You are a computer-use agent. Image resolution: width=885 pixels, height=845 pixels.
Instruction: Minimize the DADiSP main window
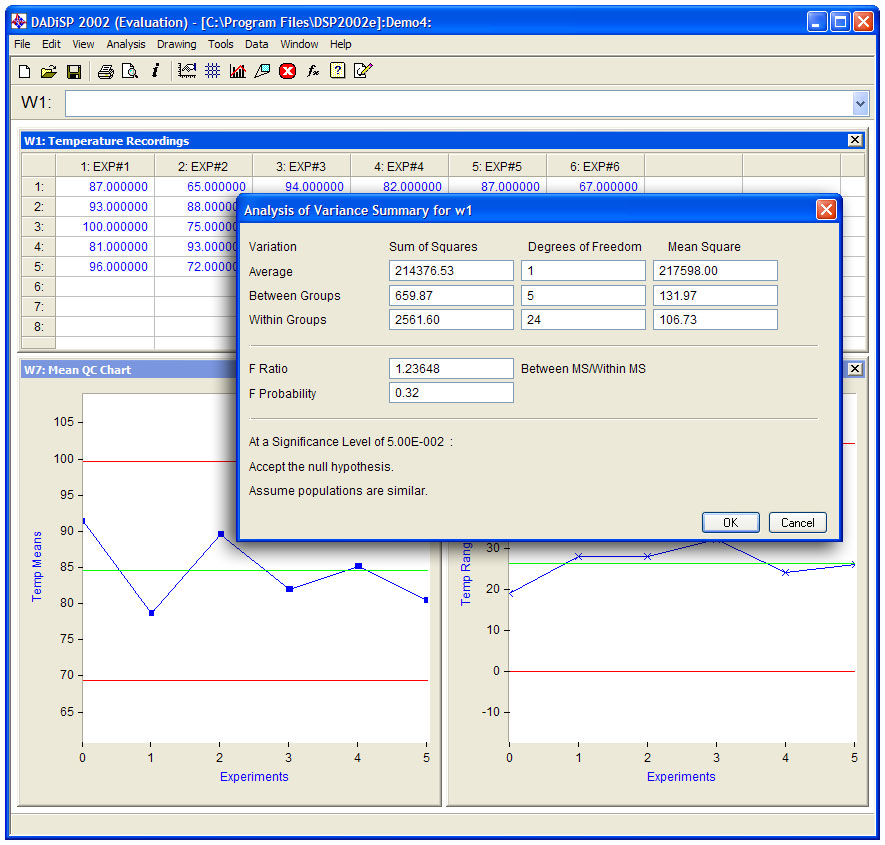[x=817, y=22]
